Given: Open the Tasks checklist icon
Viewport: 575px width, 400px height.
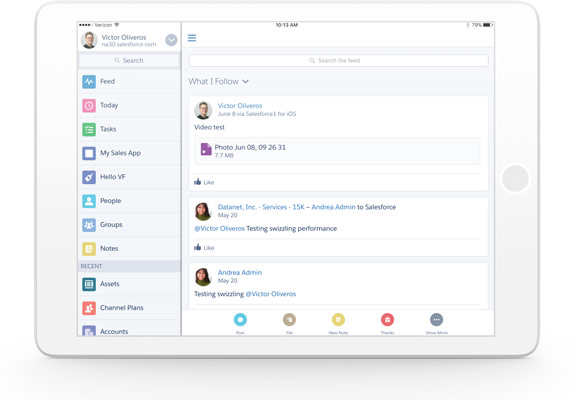Looking at the screenshot, I should point(89,129).
